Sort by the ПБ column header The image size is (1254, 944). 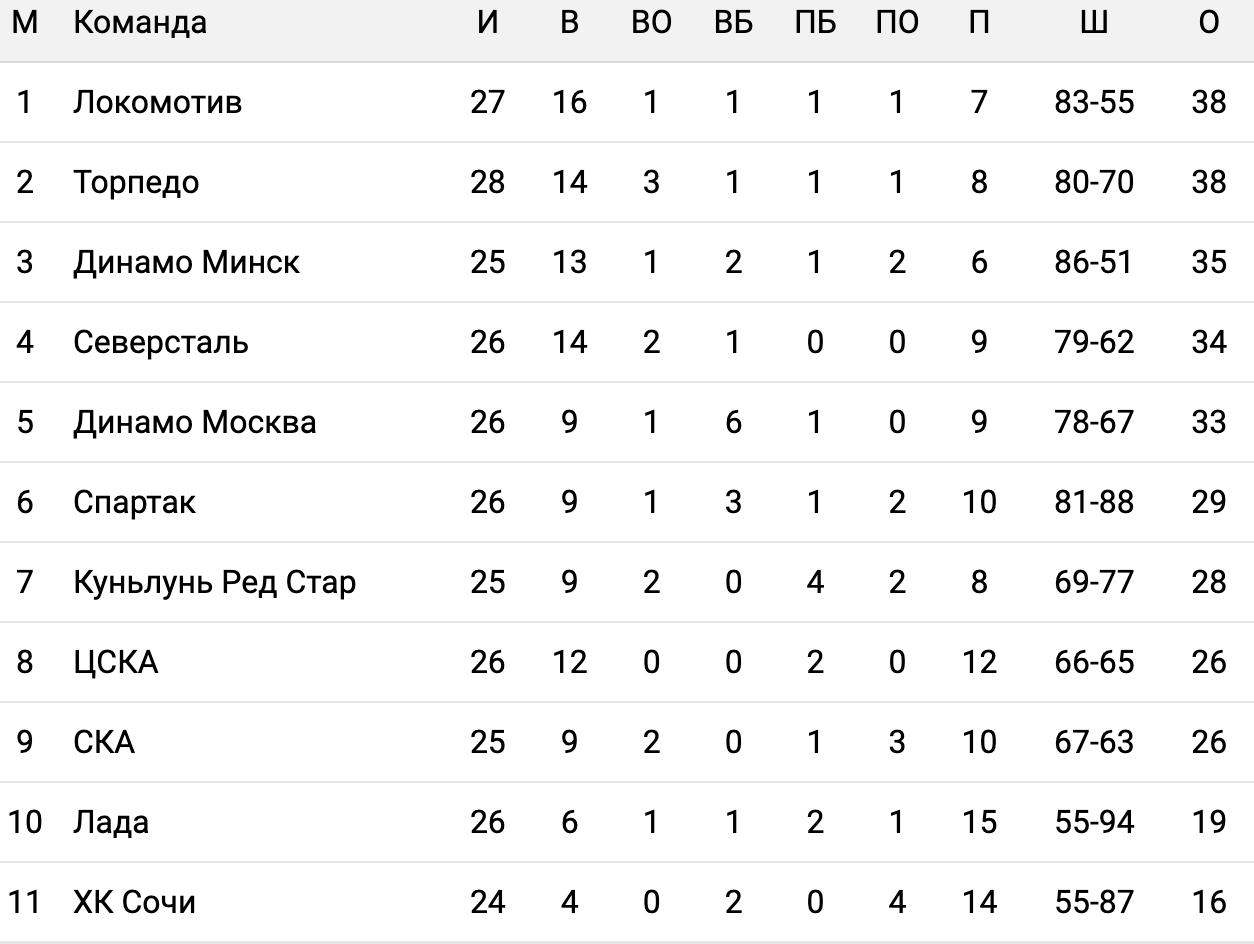[815, 22]
